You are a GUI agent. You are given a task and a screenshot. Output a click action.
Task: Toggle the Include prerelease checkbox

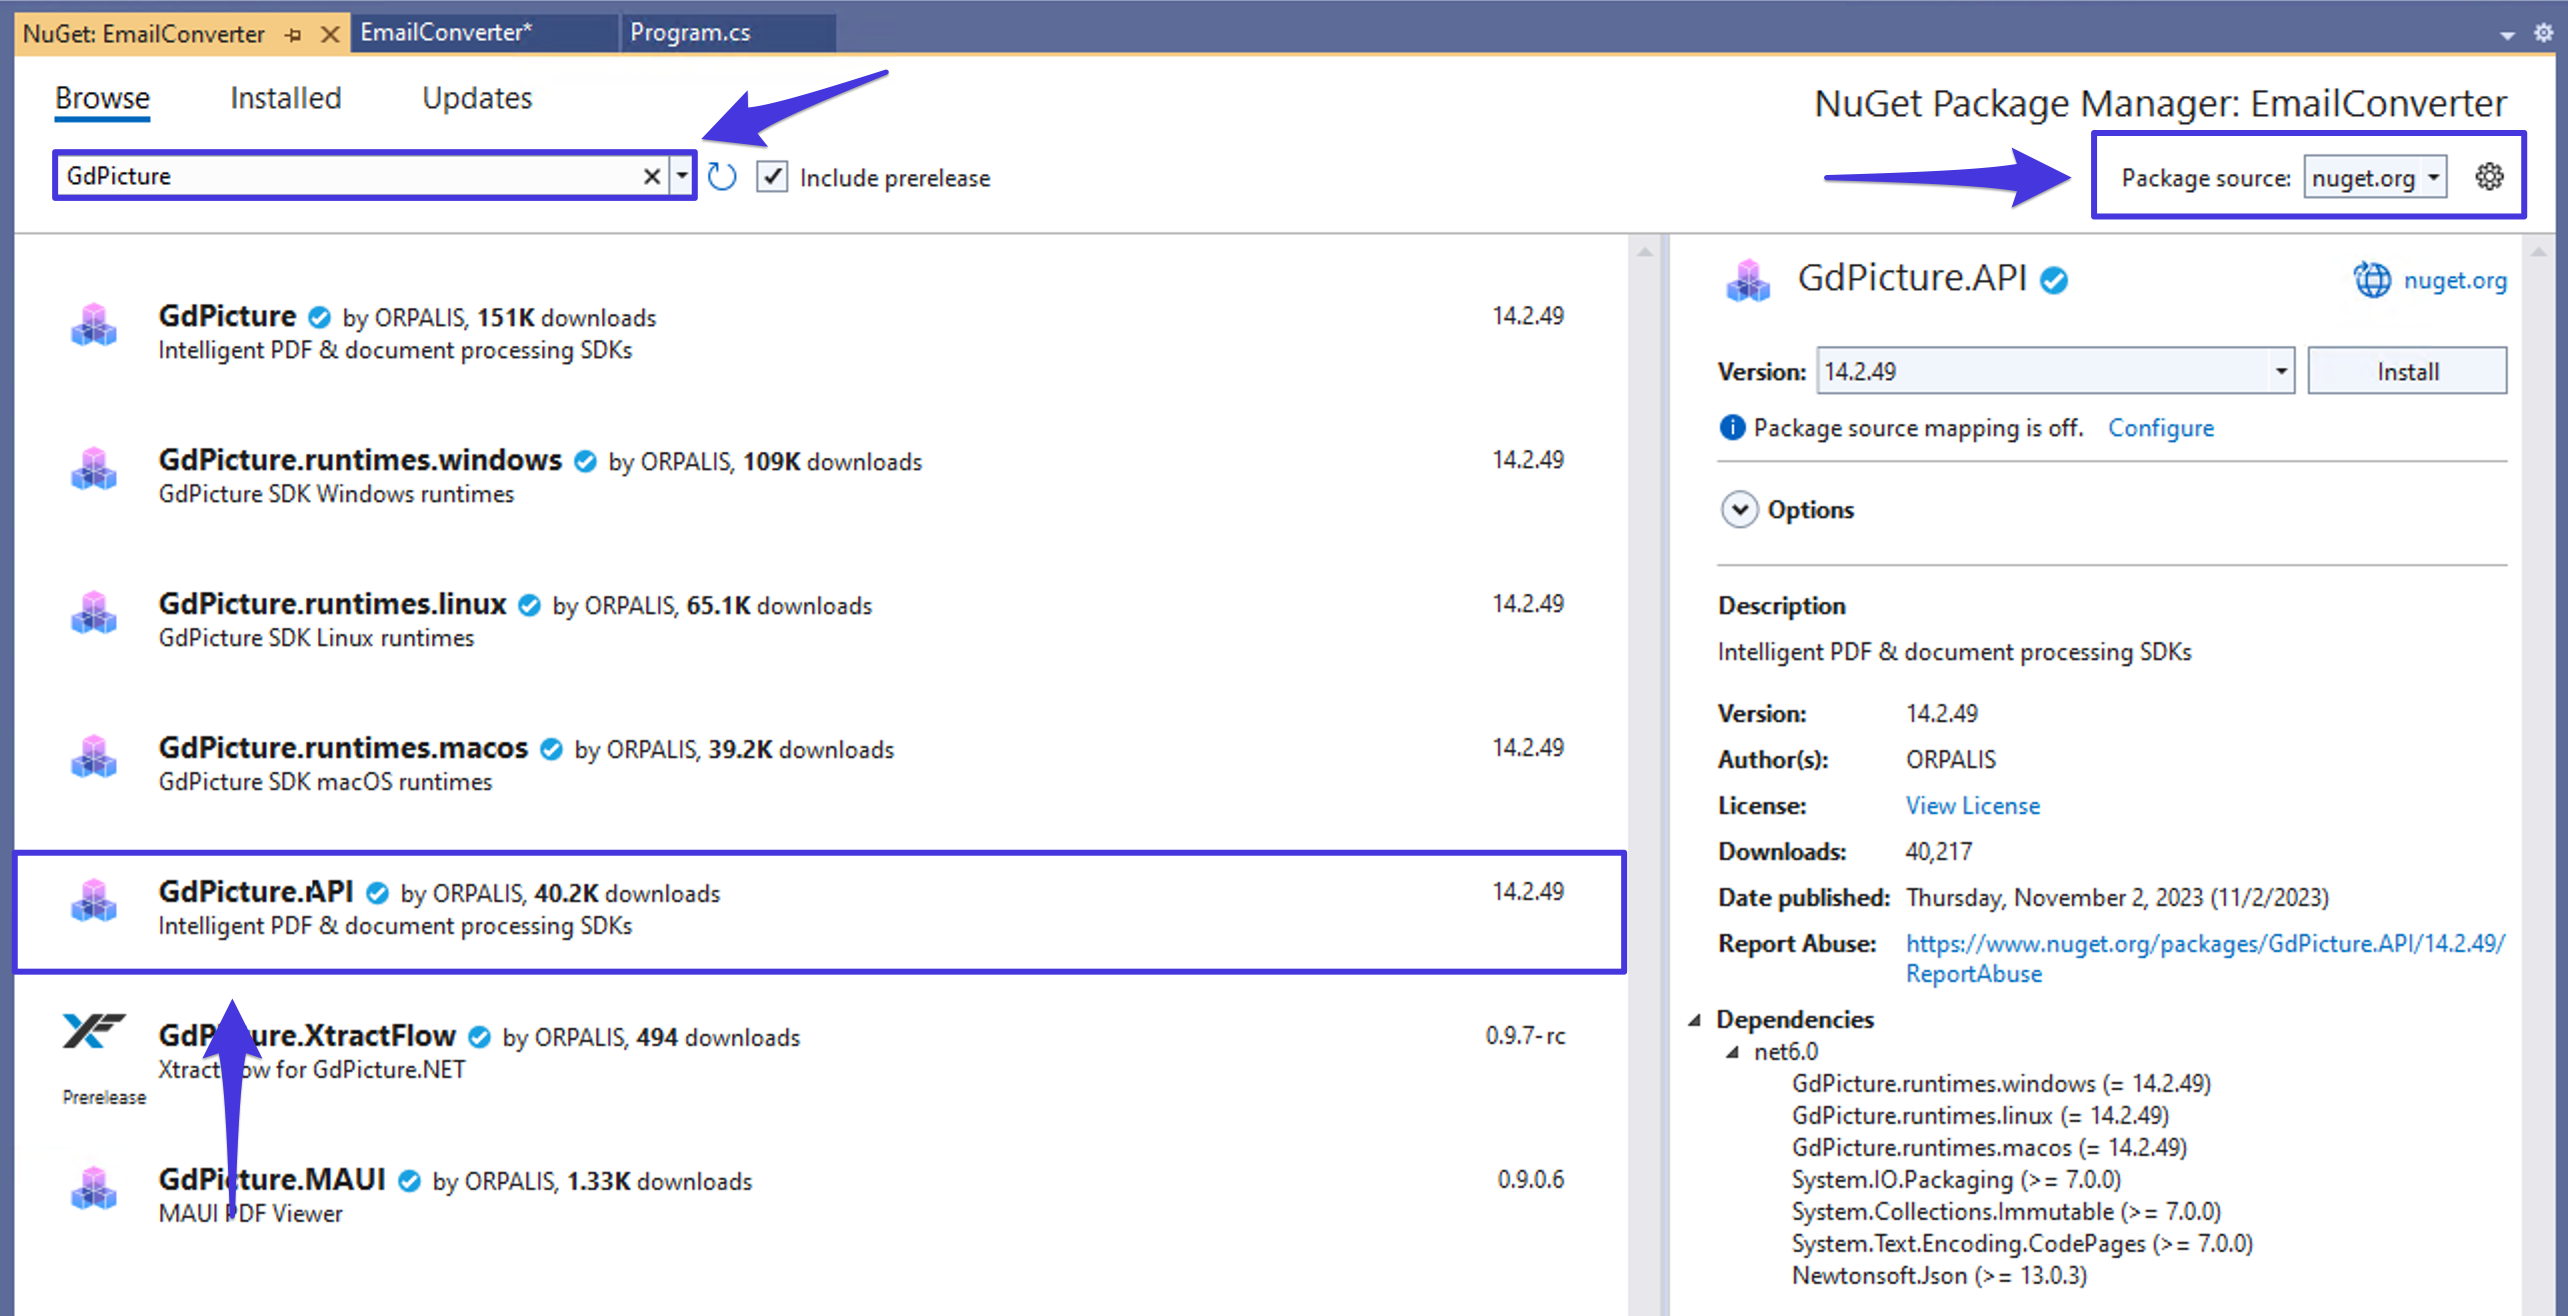(x=772, y=176)
